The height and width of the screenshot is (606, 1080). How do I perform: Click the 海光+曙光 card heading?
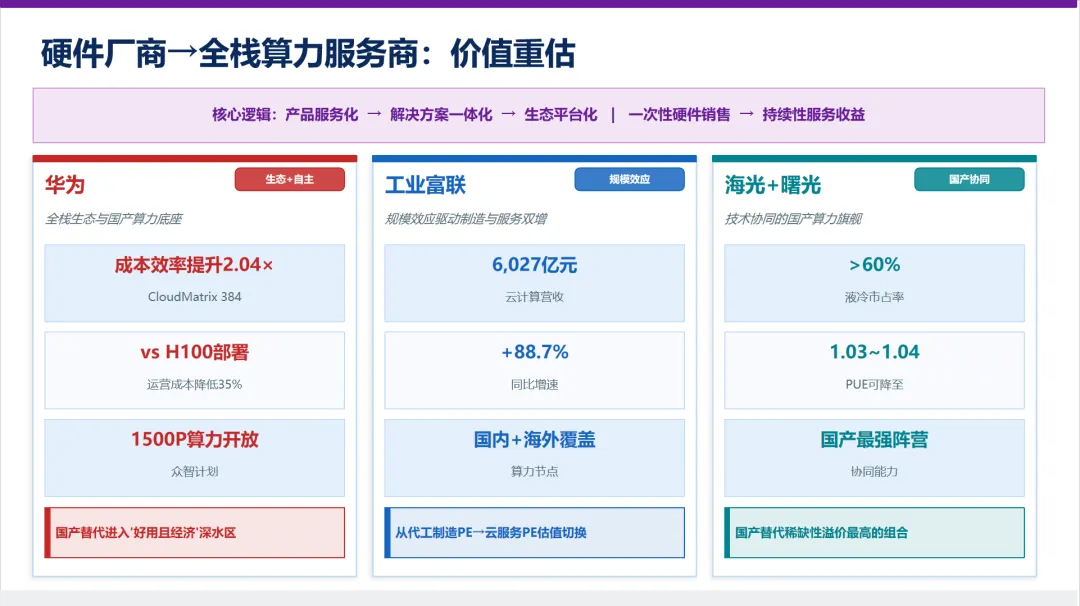773,185
